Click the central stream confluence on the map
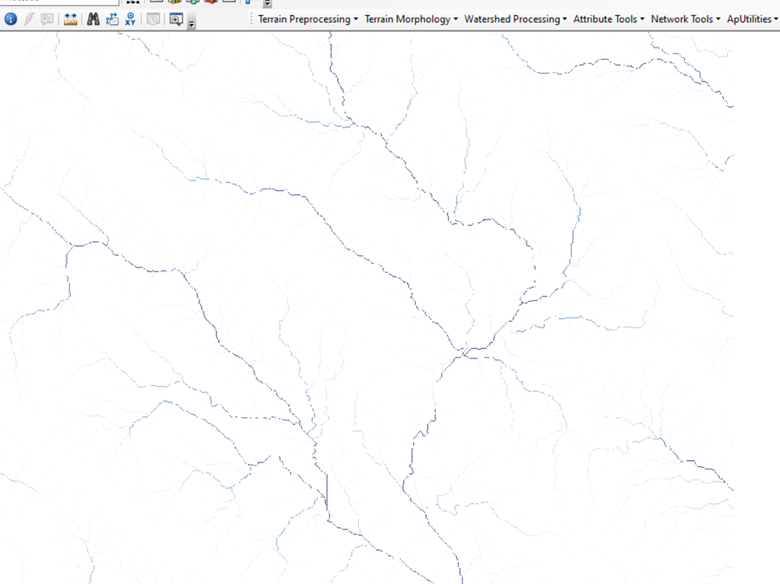The height and width of the screenshot is (584, 780). 463,352
